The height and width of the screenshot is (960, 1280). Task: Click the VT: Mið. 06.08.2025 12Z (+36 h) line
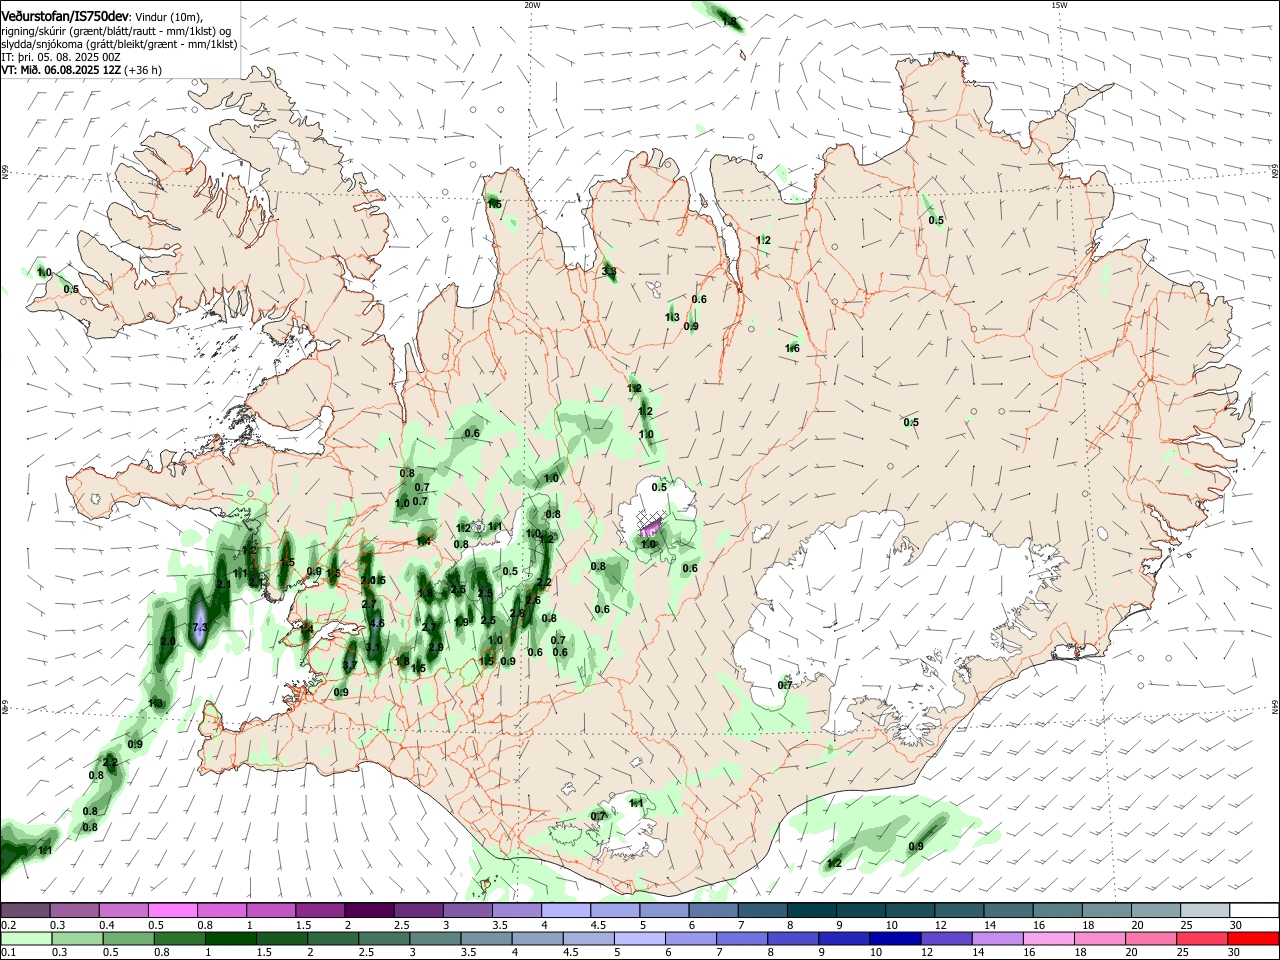point(81,70)
